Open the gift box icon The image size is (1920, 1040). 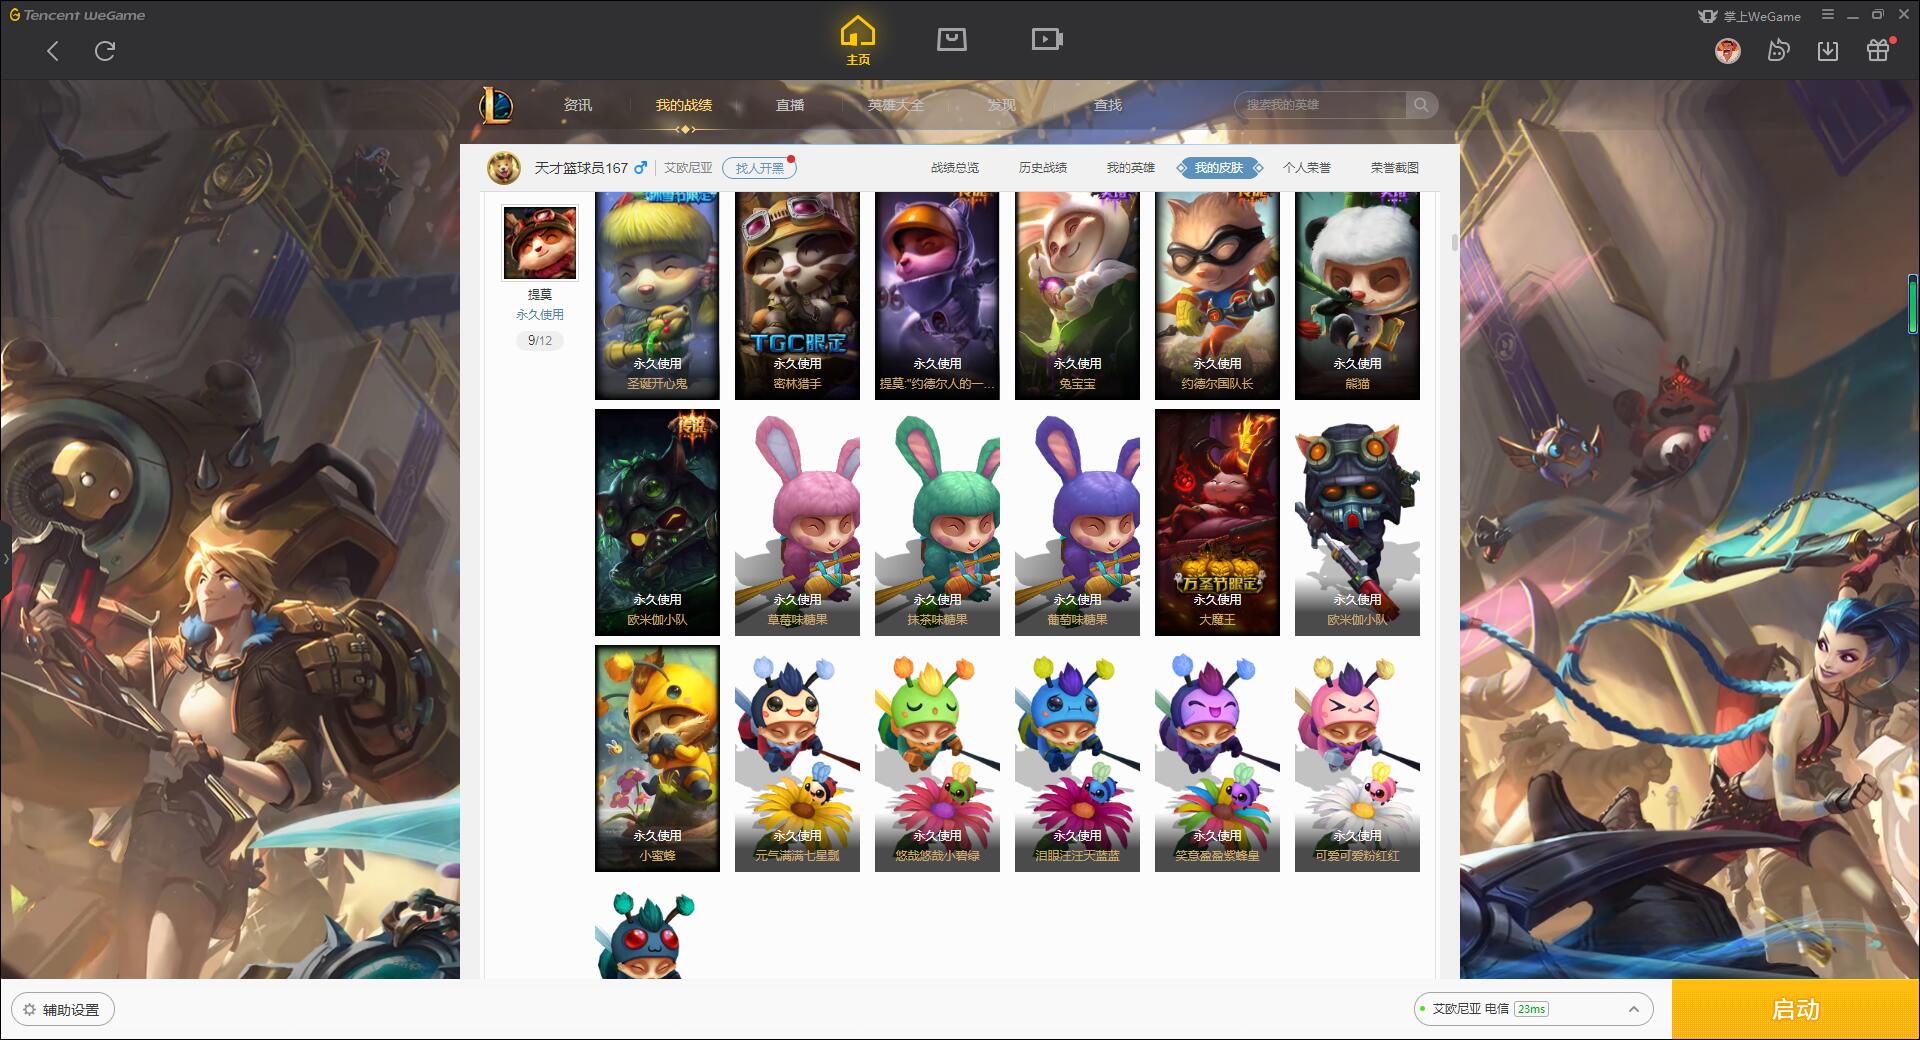[x=1878, y=50]
